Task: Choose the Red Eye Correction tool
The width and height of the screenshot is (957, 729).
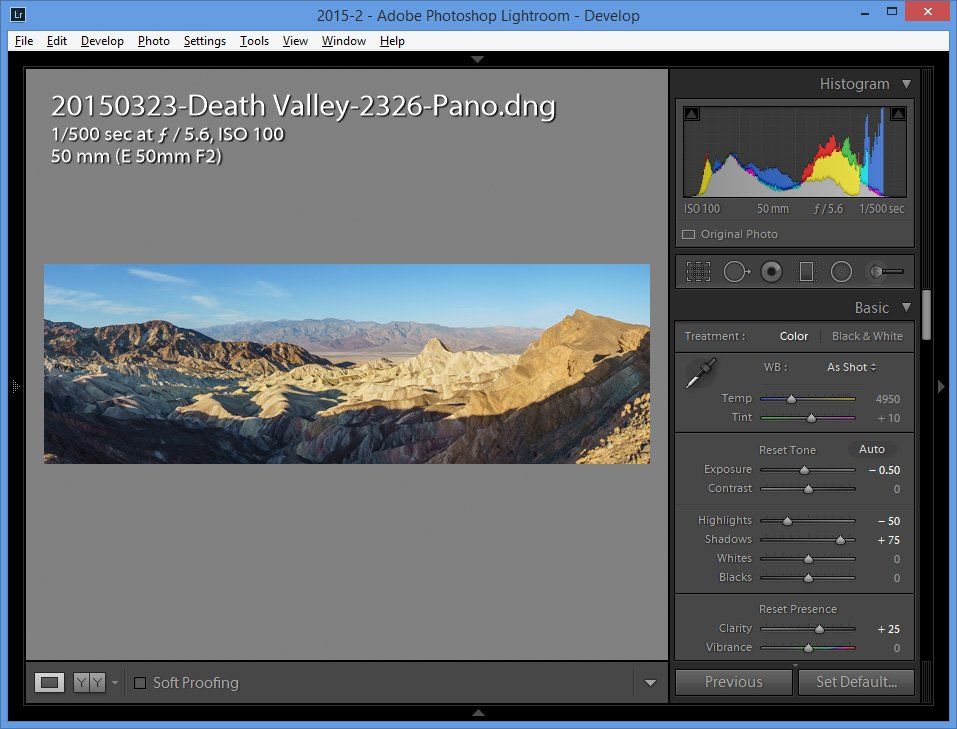Action: point(771,271)
